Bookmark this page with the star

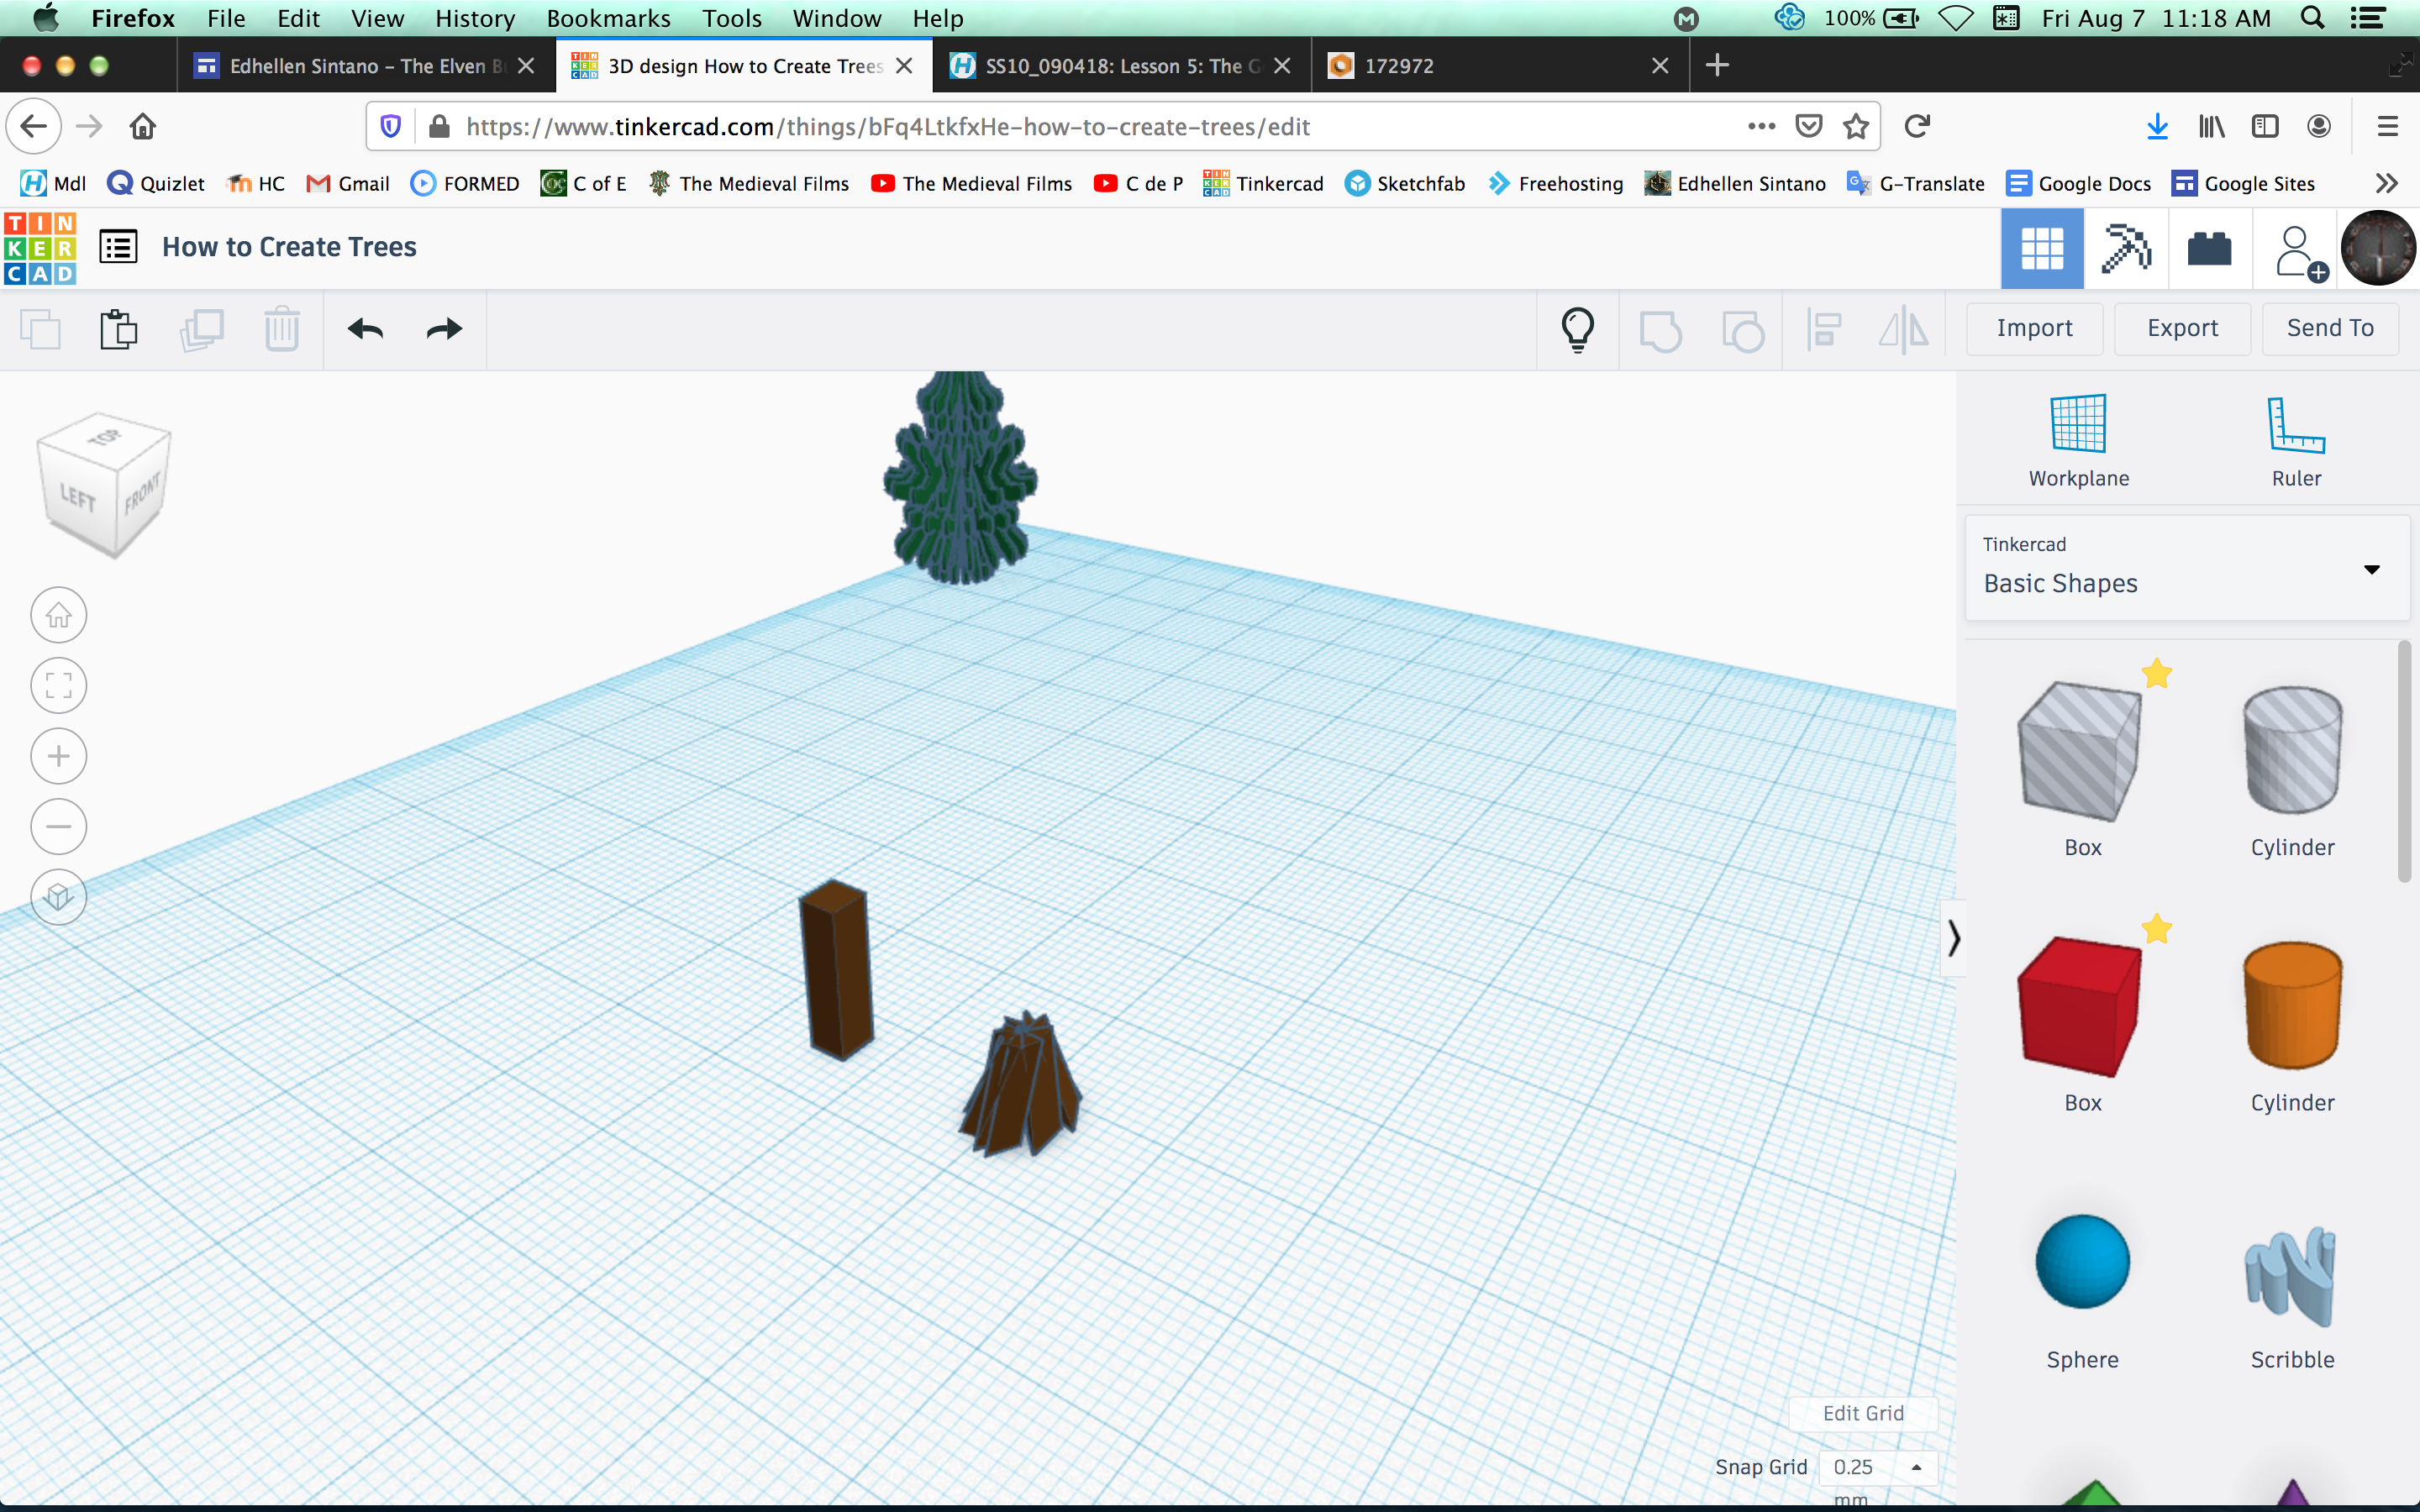(1856, 126)
